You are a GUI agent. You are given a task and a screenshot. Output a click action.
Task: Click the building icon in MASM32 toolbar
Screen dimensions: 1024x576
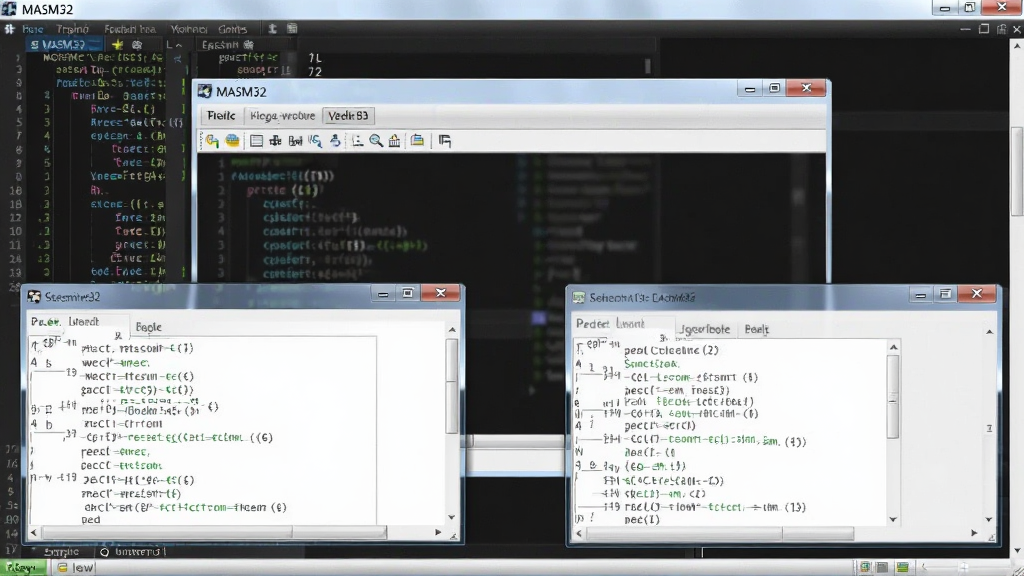click(x=394, y=140)
